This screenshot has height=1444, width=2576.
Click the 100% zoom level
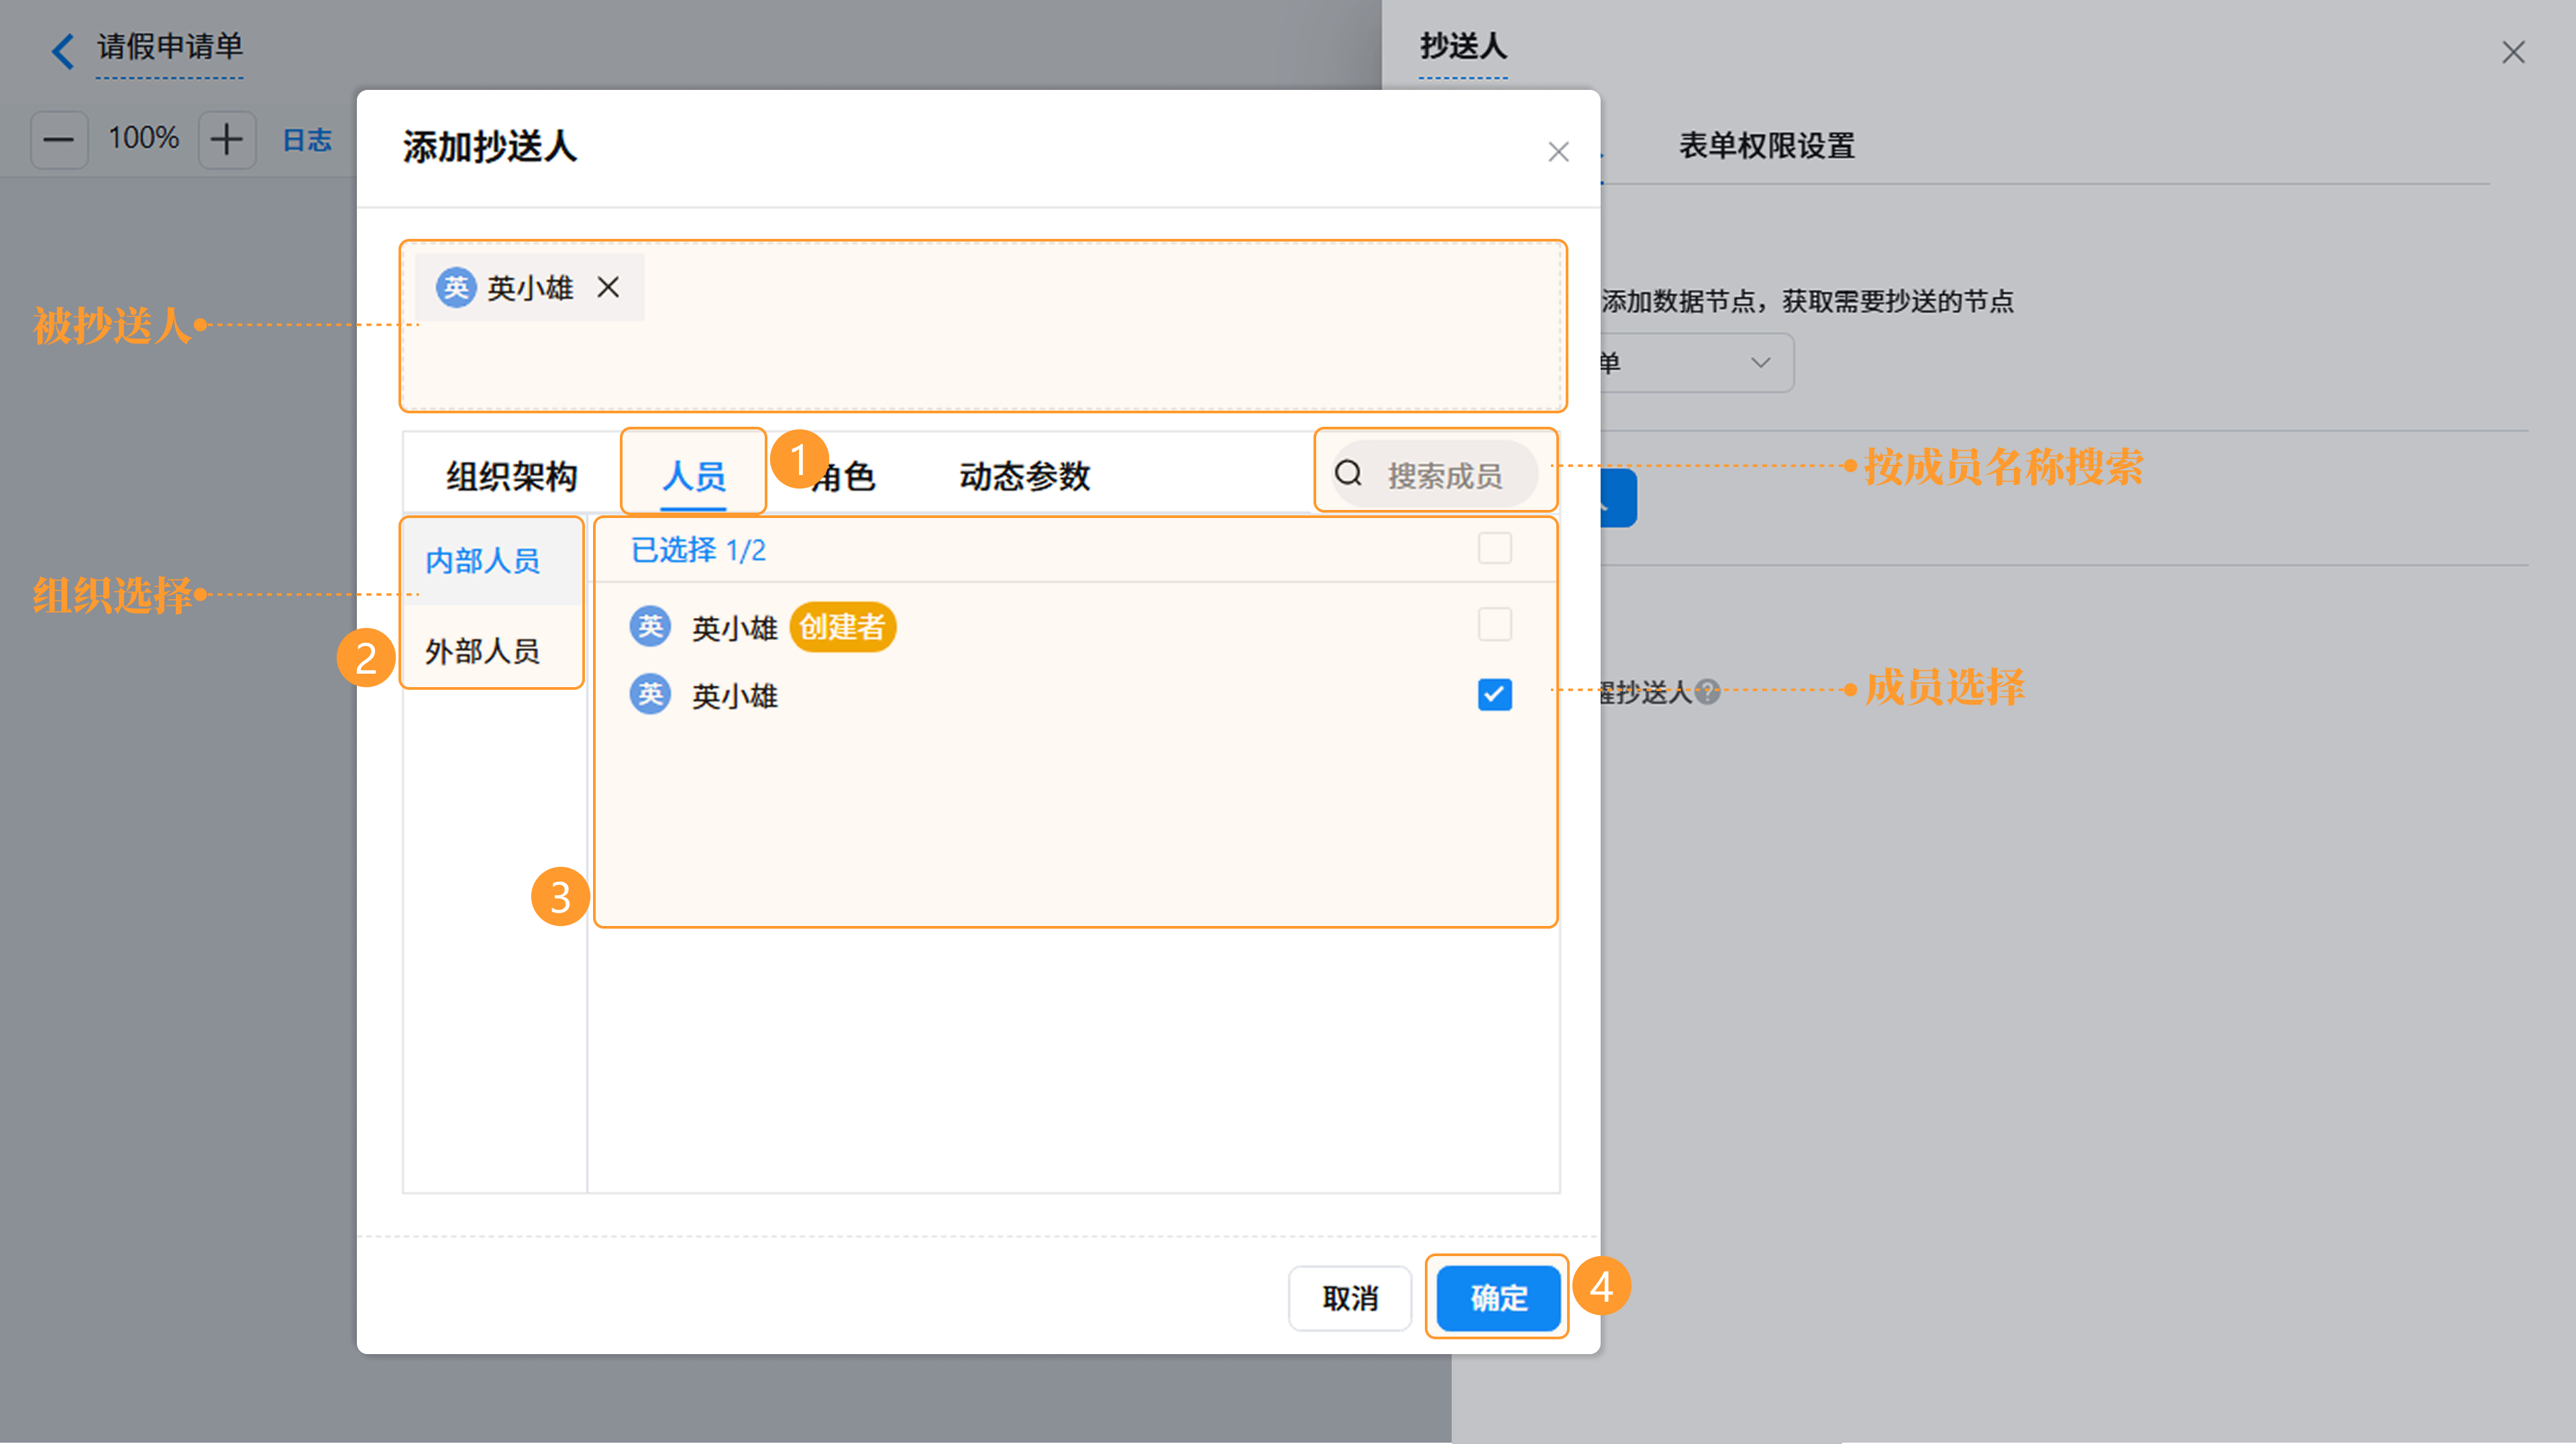click(143, 138)
